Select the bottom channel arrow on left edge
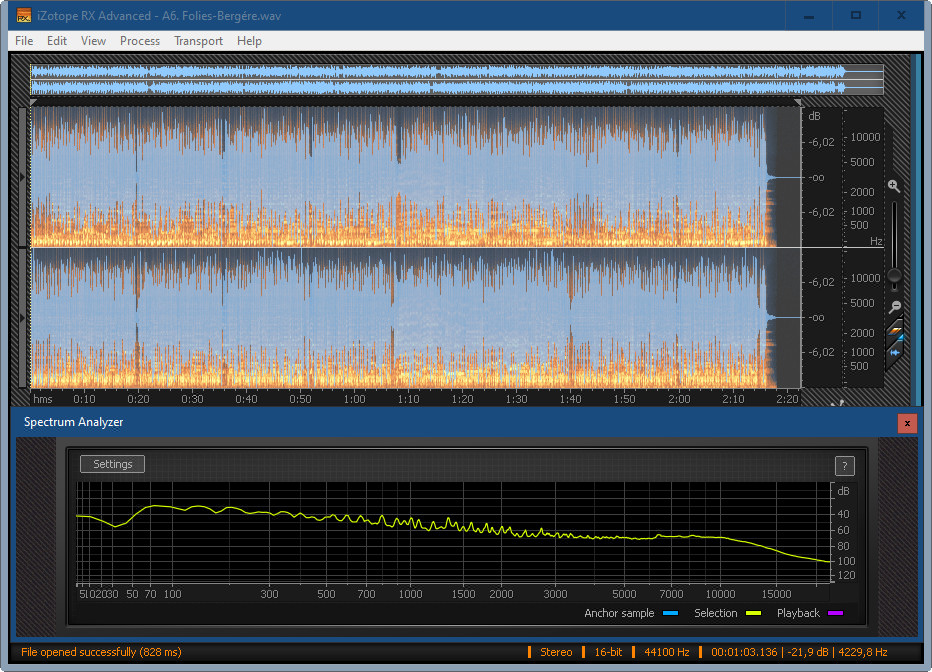Viewport: 932px width, 672px height. tap(24, 317)
